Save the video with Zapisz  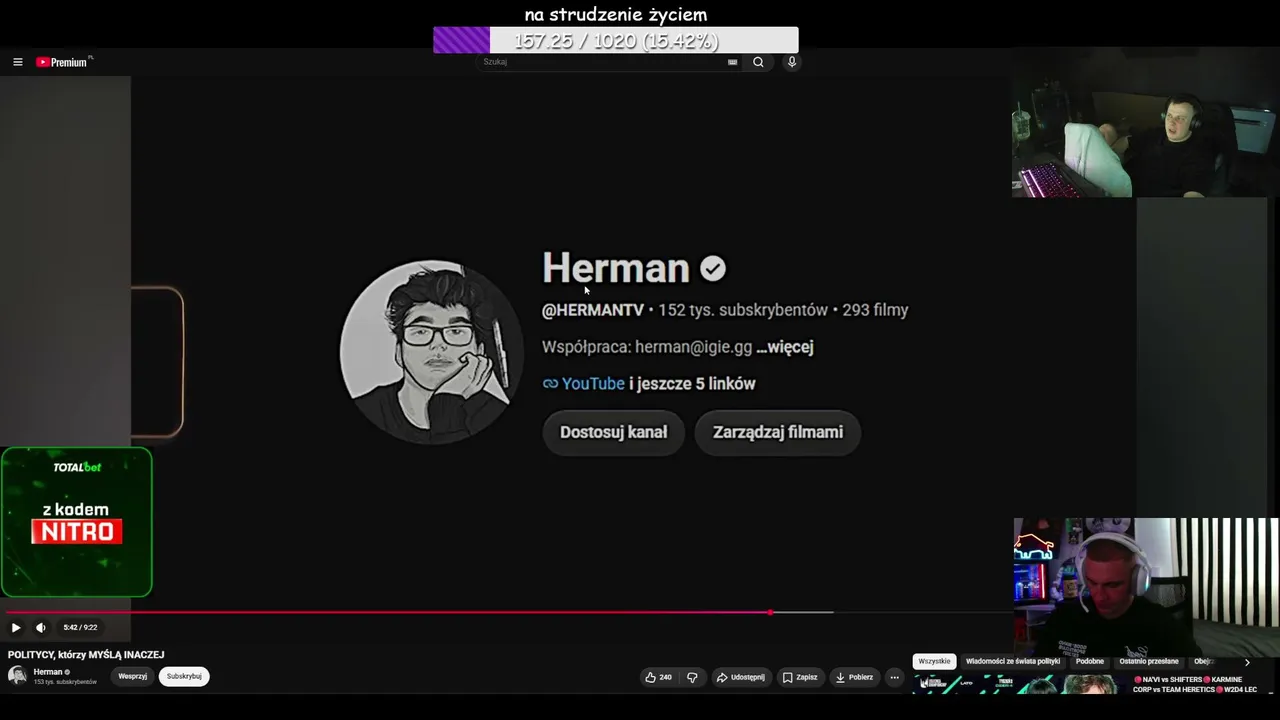pyautogui.click(x=800, y=677)
